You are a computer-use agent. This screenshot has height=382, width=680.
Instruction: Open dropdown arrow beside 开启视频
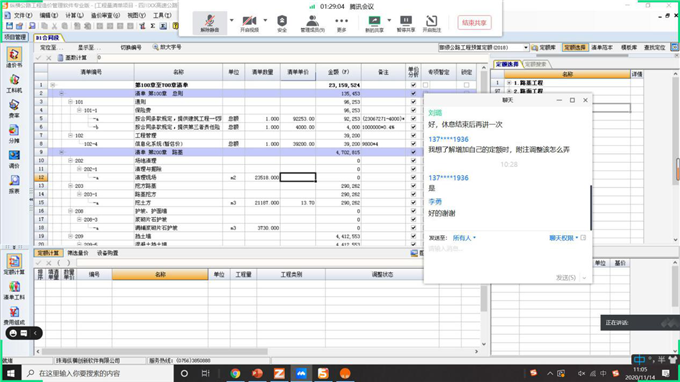(265, 20)
